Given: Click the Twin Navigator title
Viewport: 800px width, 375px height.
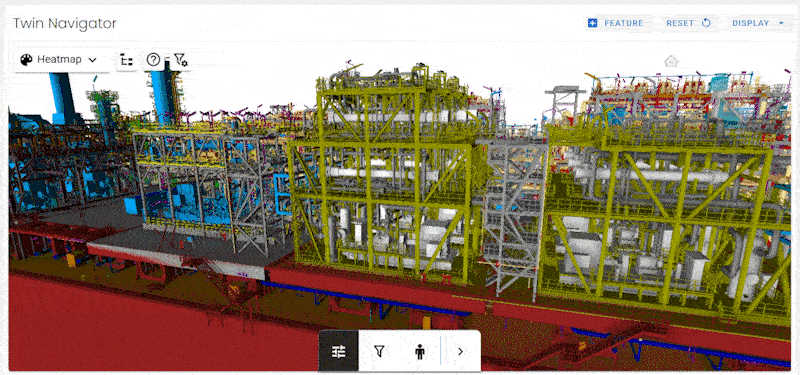Looking at the screenshot, I should click(x=65, y=23).
